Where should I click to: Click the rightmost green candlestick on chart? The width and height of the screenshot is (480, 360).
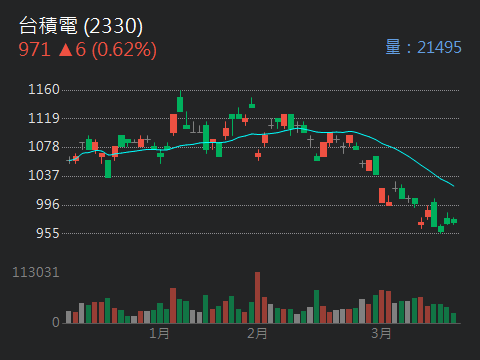(x=454, y=221)
